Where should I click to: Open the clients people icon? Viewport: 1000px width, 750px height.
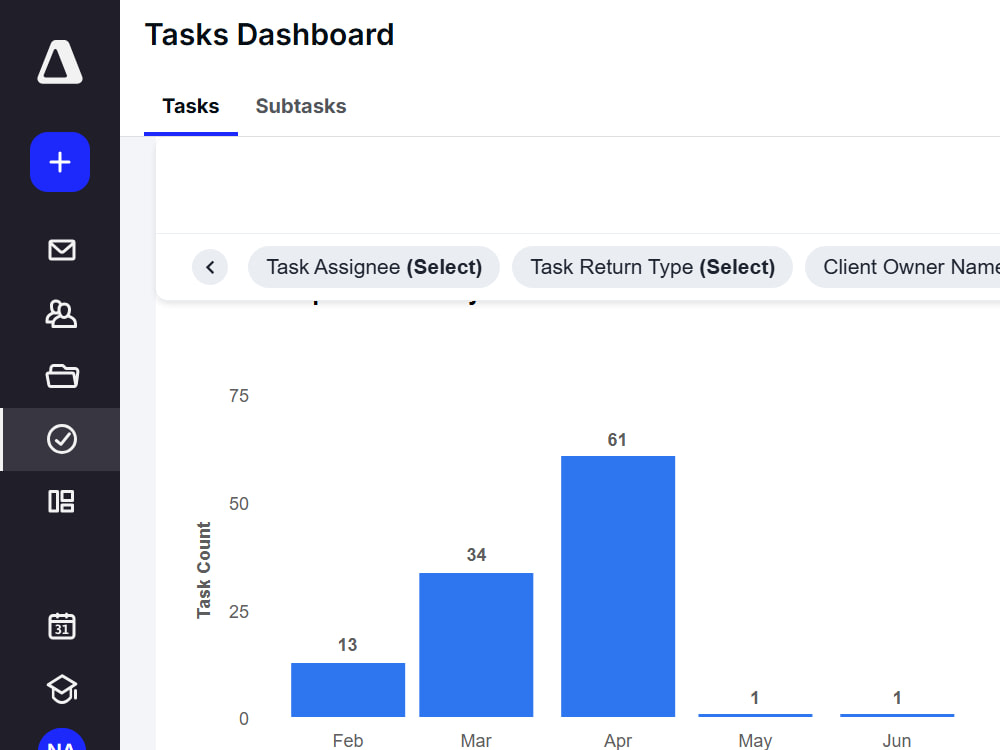coord(62,314)
